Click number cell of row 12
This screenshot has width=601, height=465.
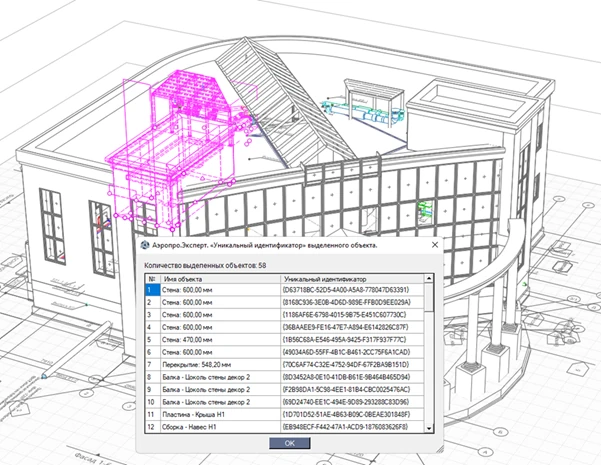pyautogui.click(x=153, y=427)
